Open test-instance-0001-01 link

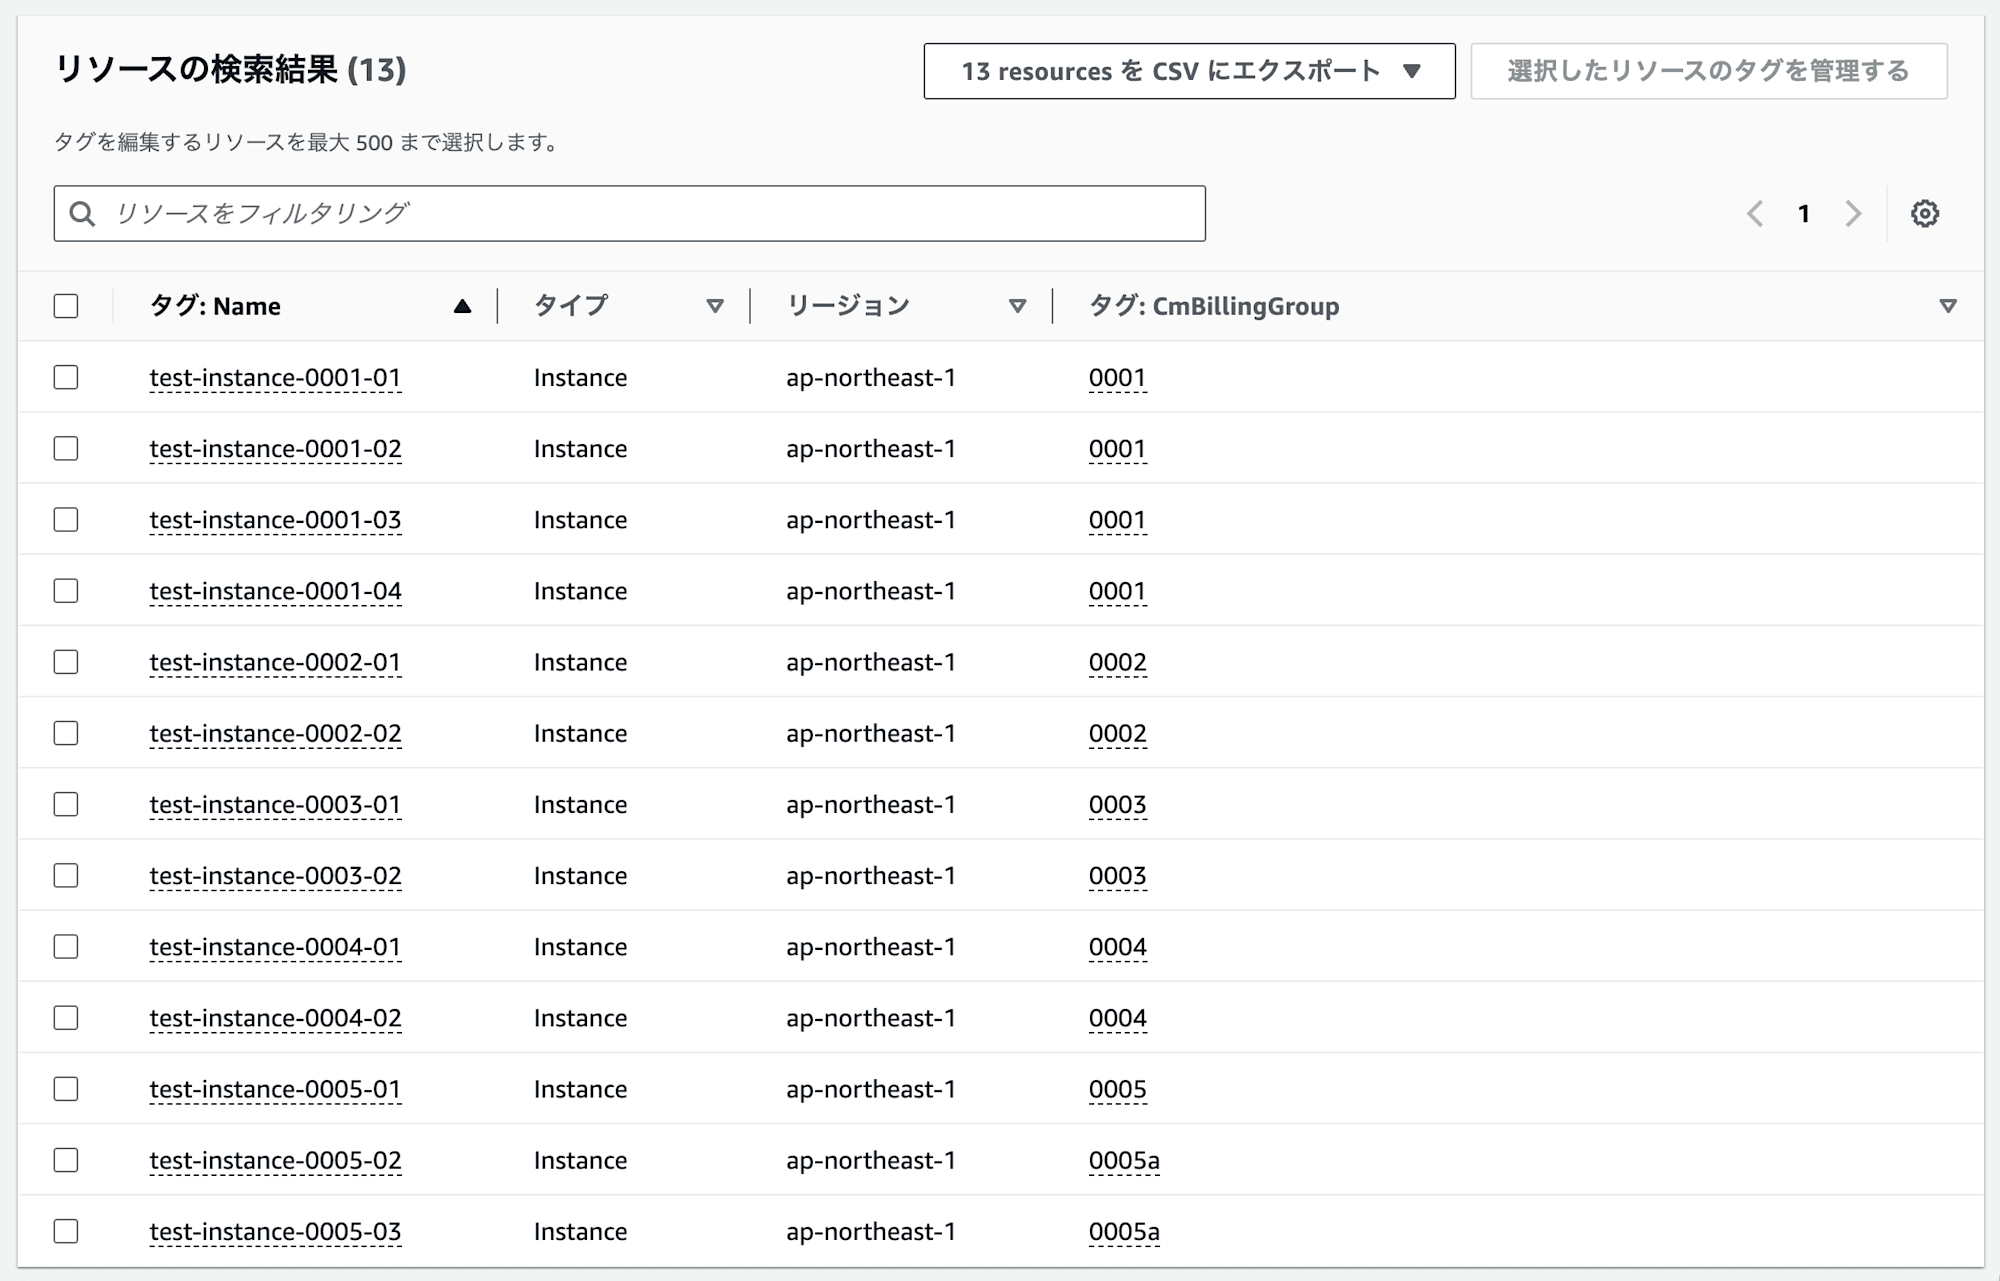pyautogui.click(x=275, y=378)
